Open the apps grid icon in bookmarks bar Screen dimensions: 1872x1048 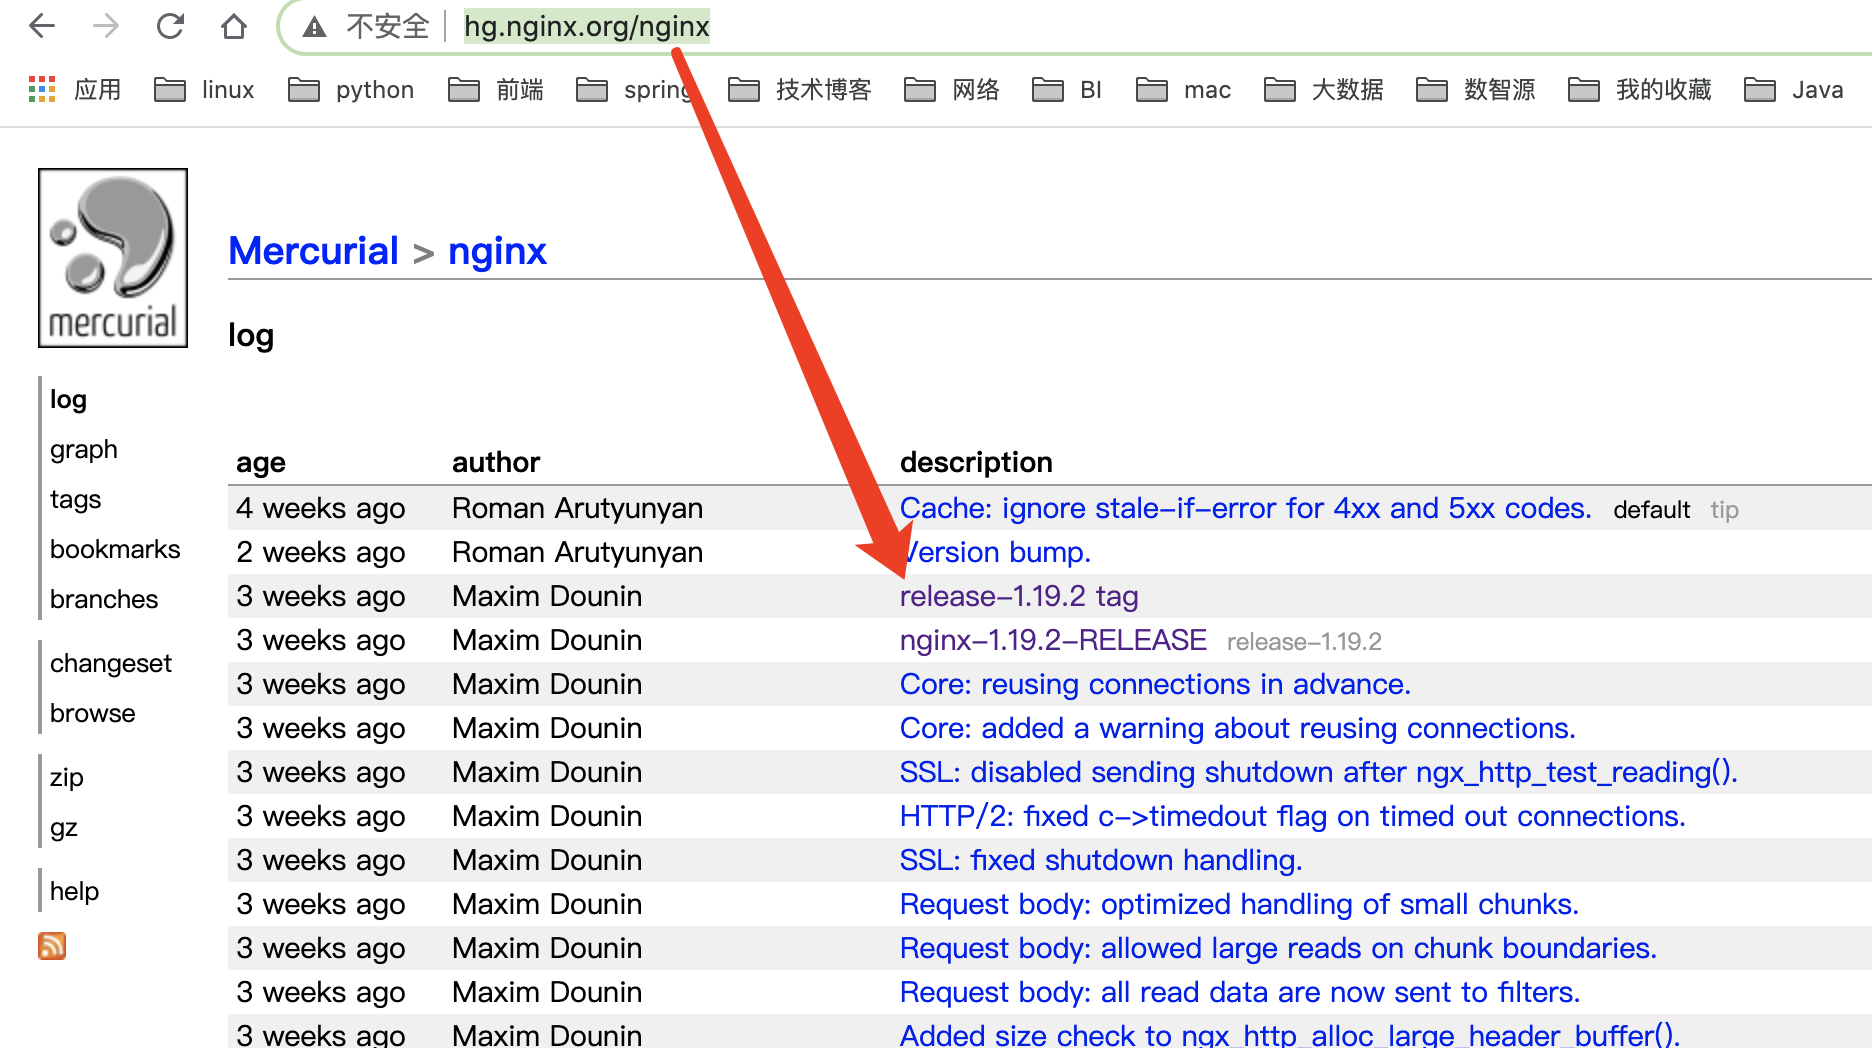point(42,90)
